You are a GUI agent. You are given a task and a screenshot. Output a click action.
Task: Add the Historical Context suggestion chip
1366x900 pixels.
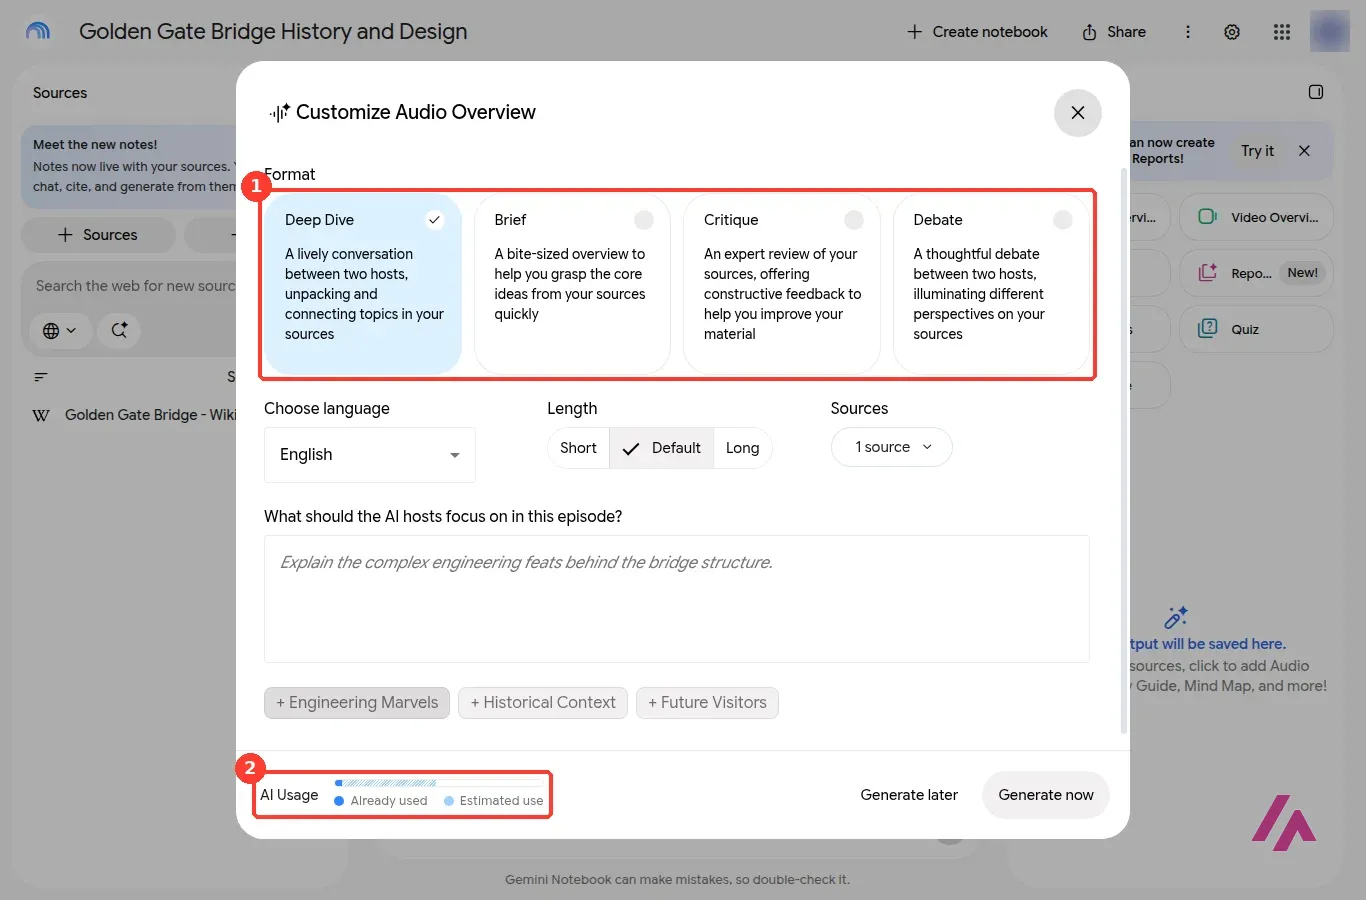(543, 703)
